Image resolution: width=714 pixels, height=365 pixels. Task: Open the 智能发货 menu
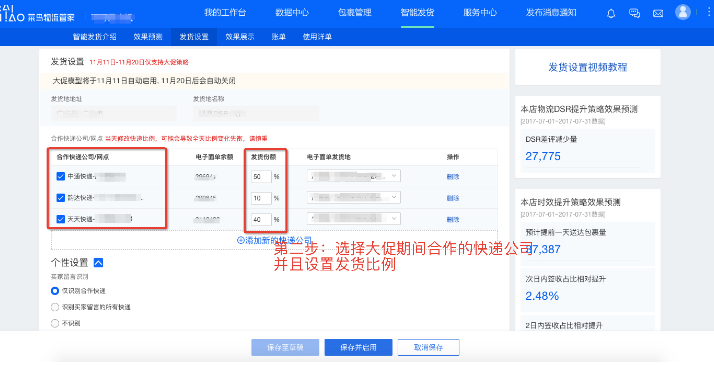(x=417, y=13)
